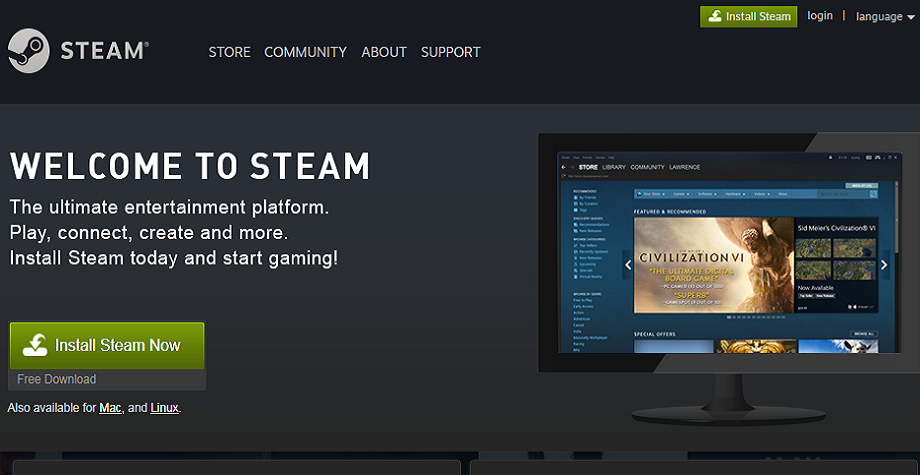Click the Steam logo icon
This screenshot has height=475, width=920.
tap(28, 51)
